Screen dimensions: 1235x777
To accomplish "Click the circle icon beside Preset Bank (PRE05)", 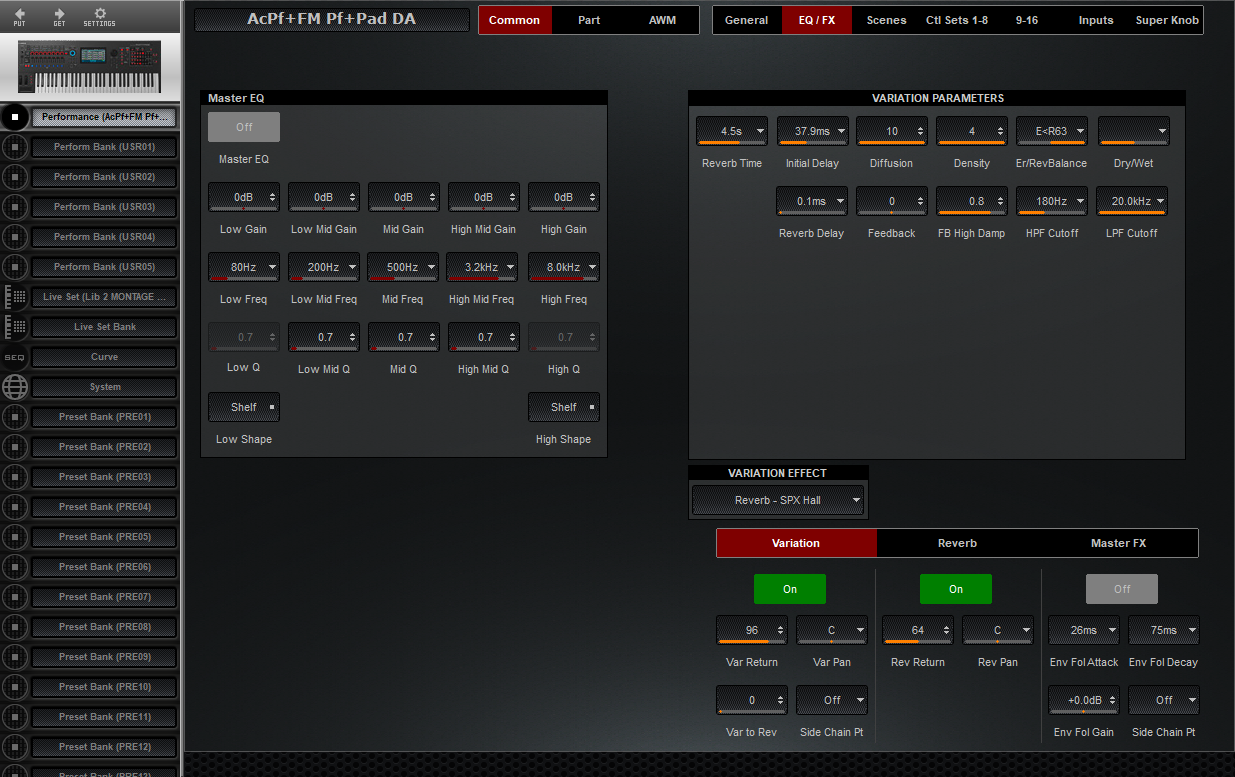I will click(x=15, y=537).
